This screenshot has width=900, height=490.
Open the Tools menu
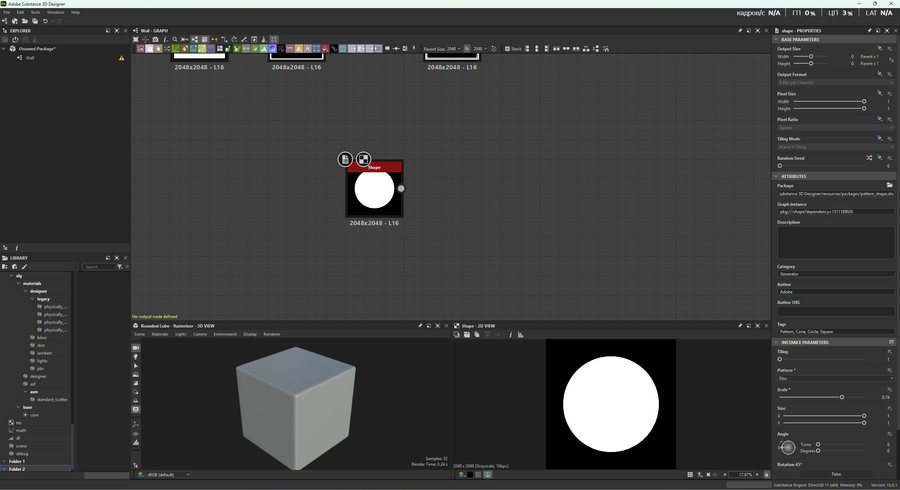pos(35,12)
